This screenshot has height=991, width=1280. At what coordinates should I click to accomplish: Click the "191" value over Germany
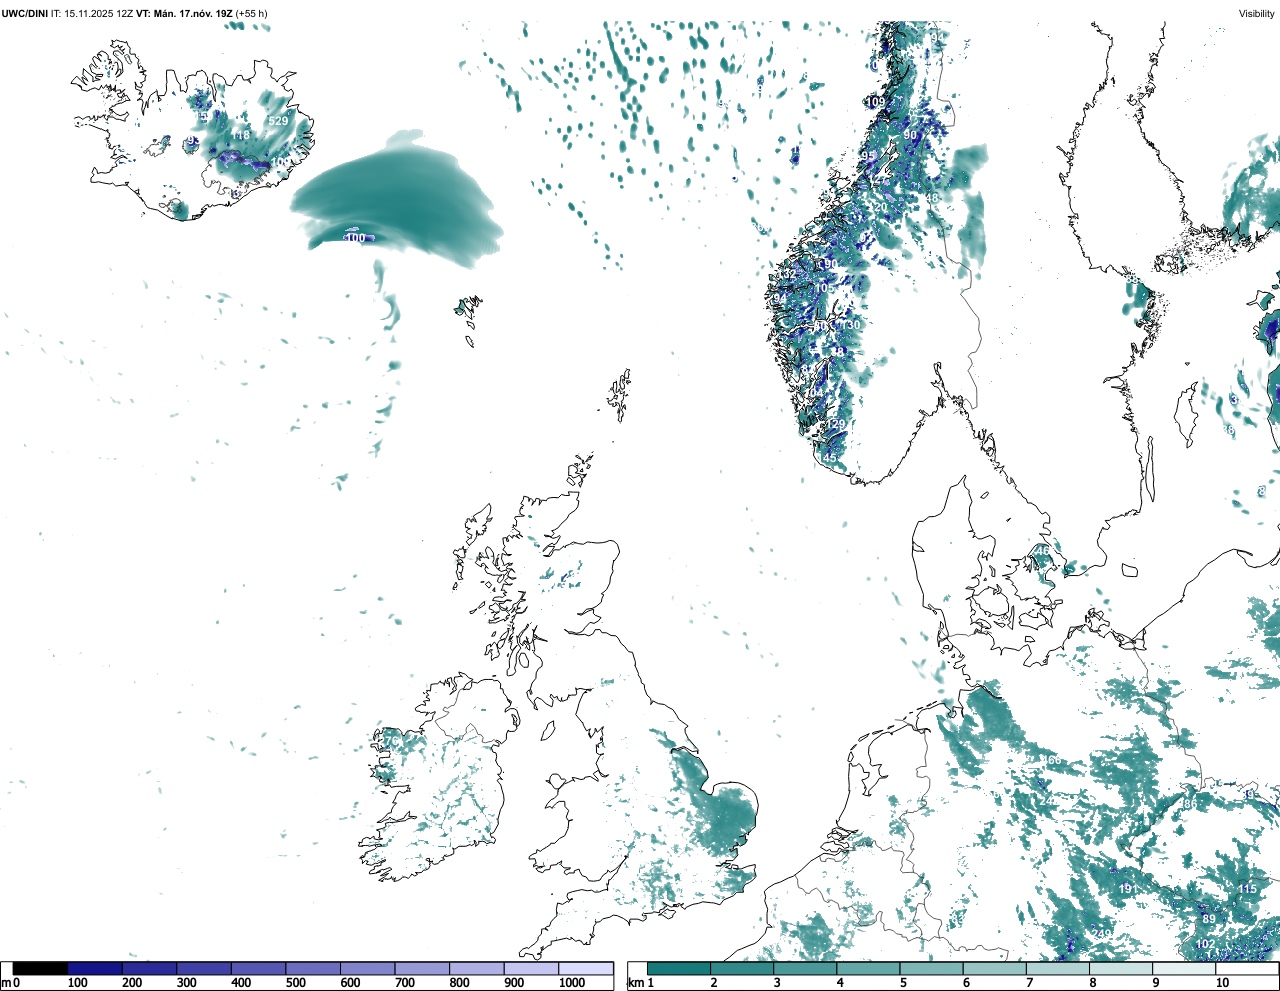click(1127, 889)
